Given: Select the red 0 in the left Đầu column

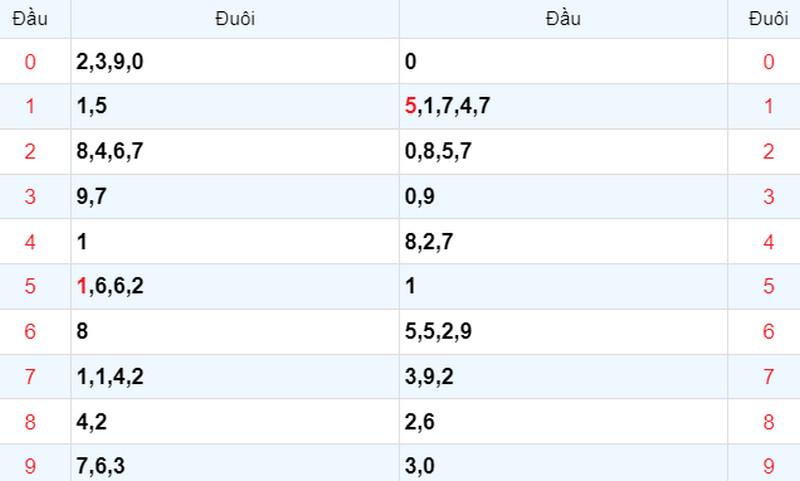Looking at the screenshot, I should tap(30, 62).
